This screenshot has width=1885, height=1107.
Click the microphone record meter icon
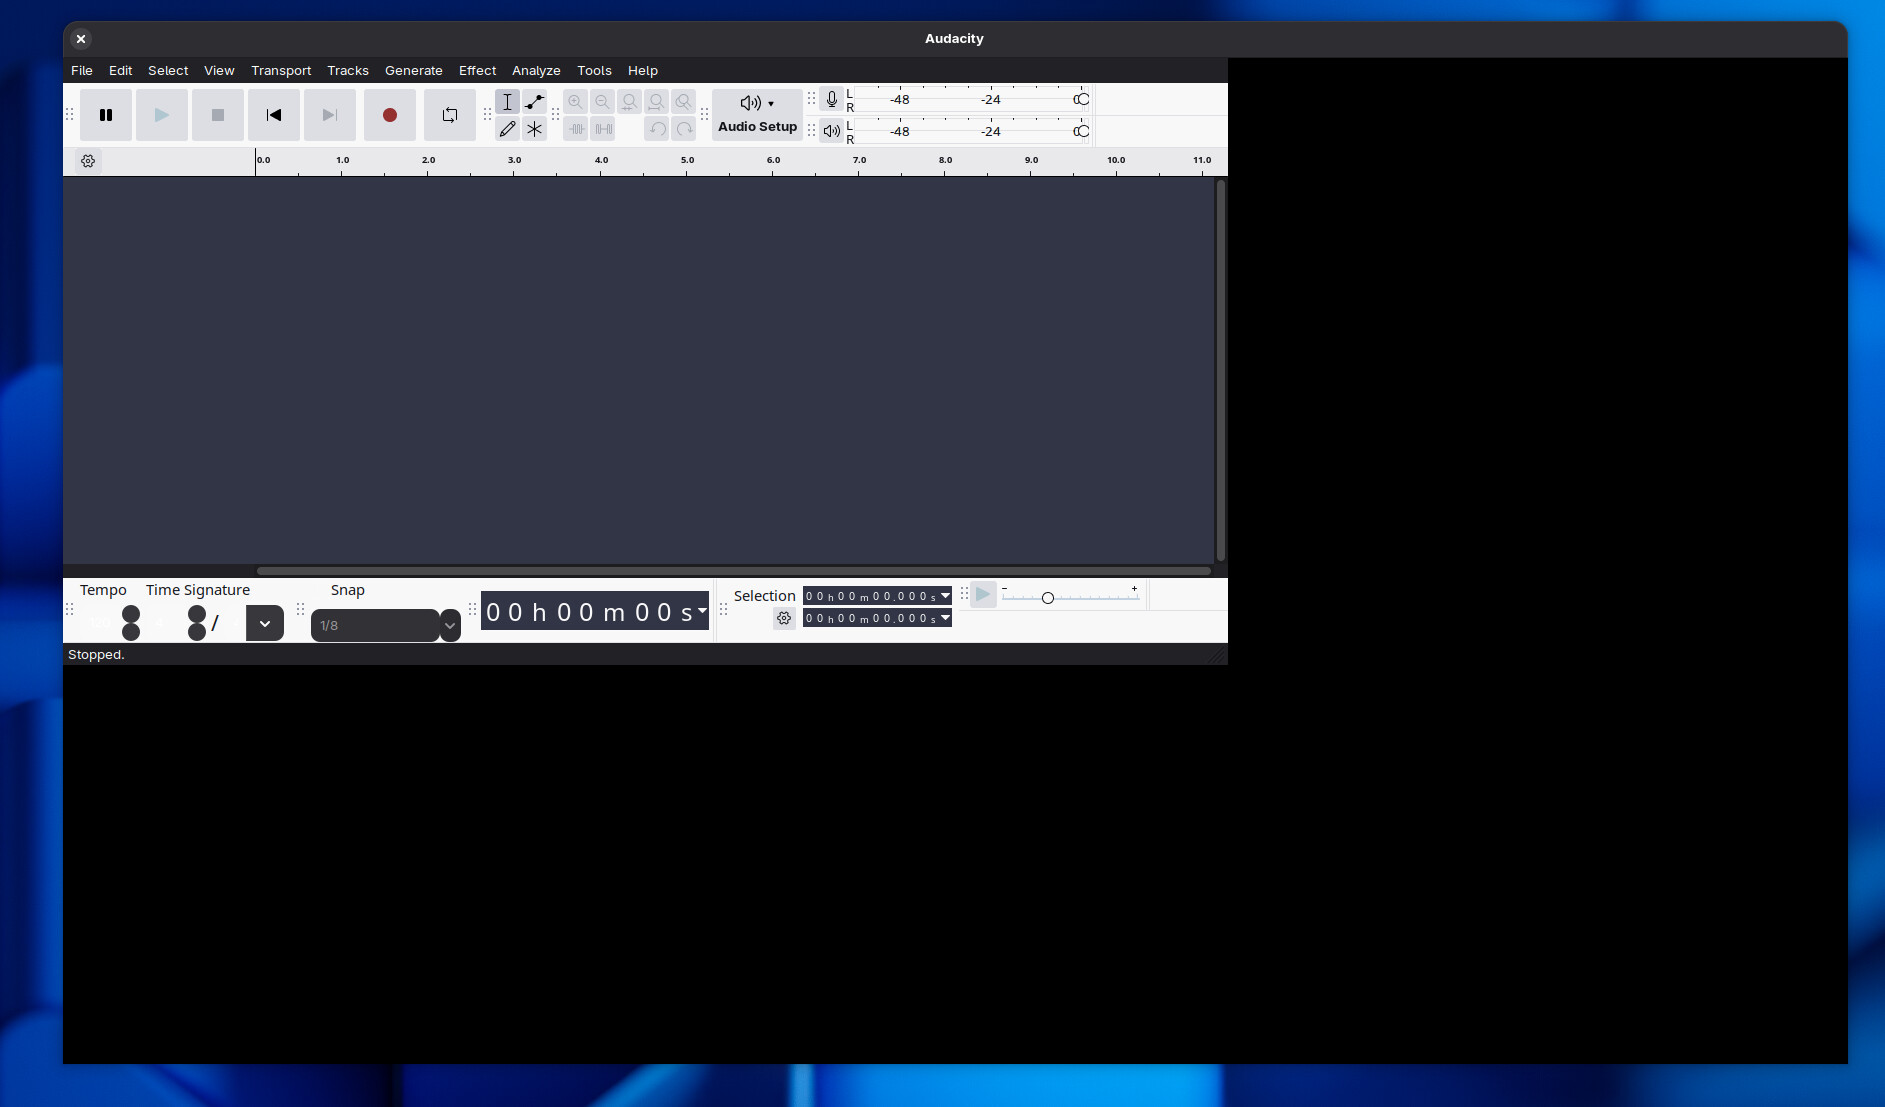pos(831,99)
